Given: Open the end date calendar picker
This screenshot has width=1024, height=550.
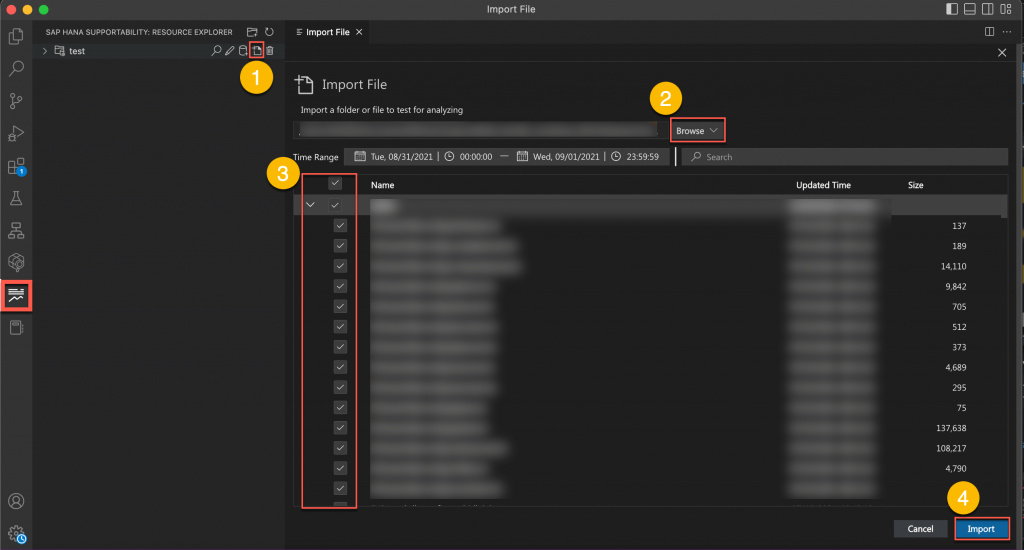Looking at the screenshot, I should tap(522, 156).
